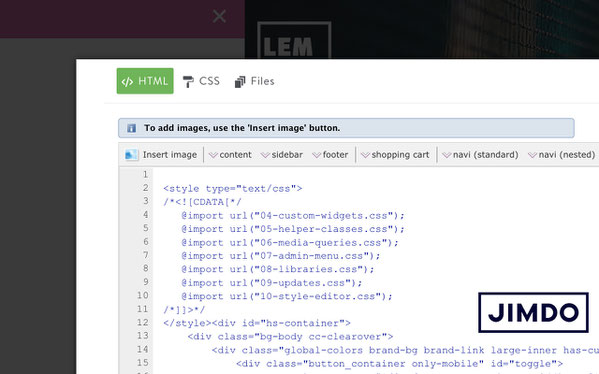Click line number 7 in the gutter

(x=146, y=255)
